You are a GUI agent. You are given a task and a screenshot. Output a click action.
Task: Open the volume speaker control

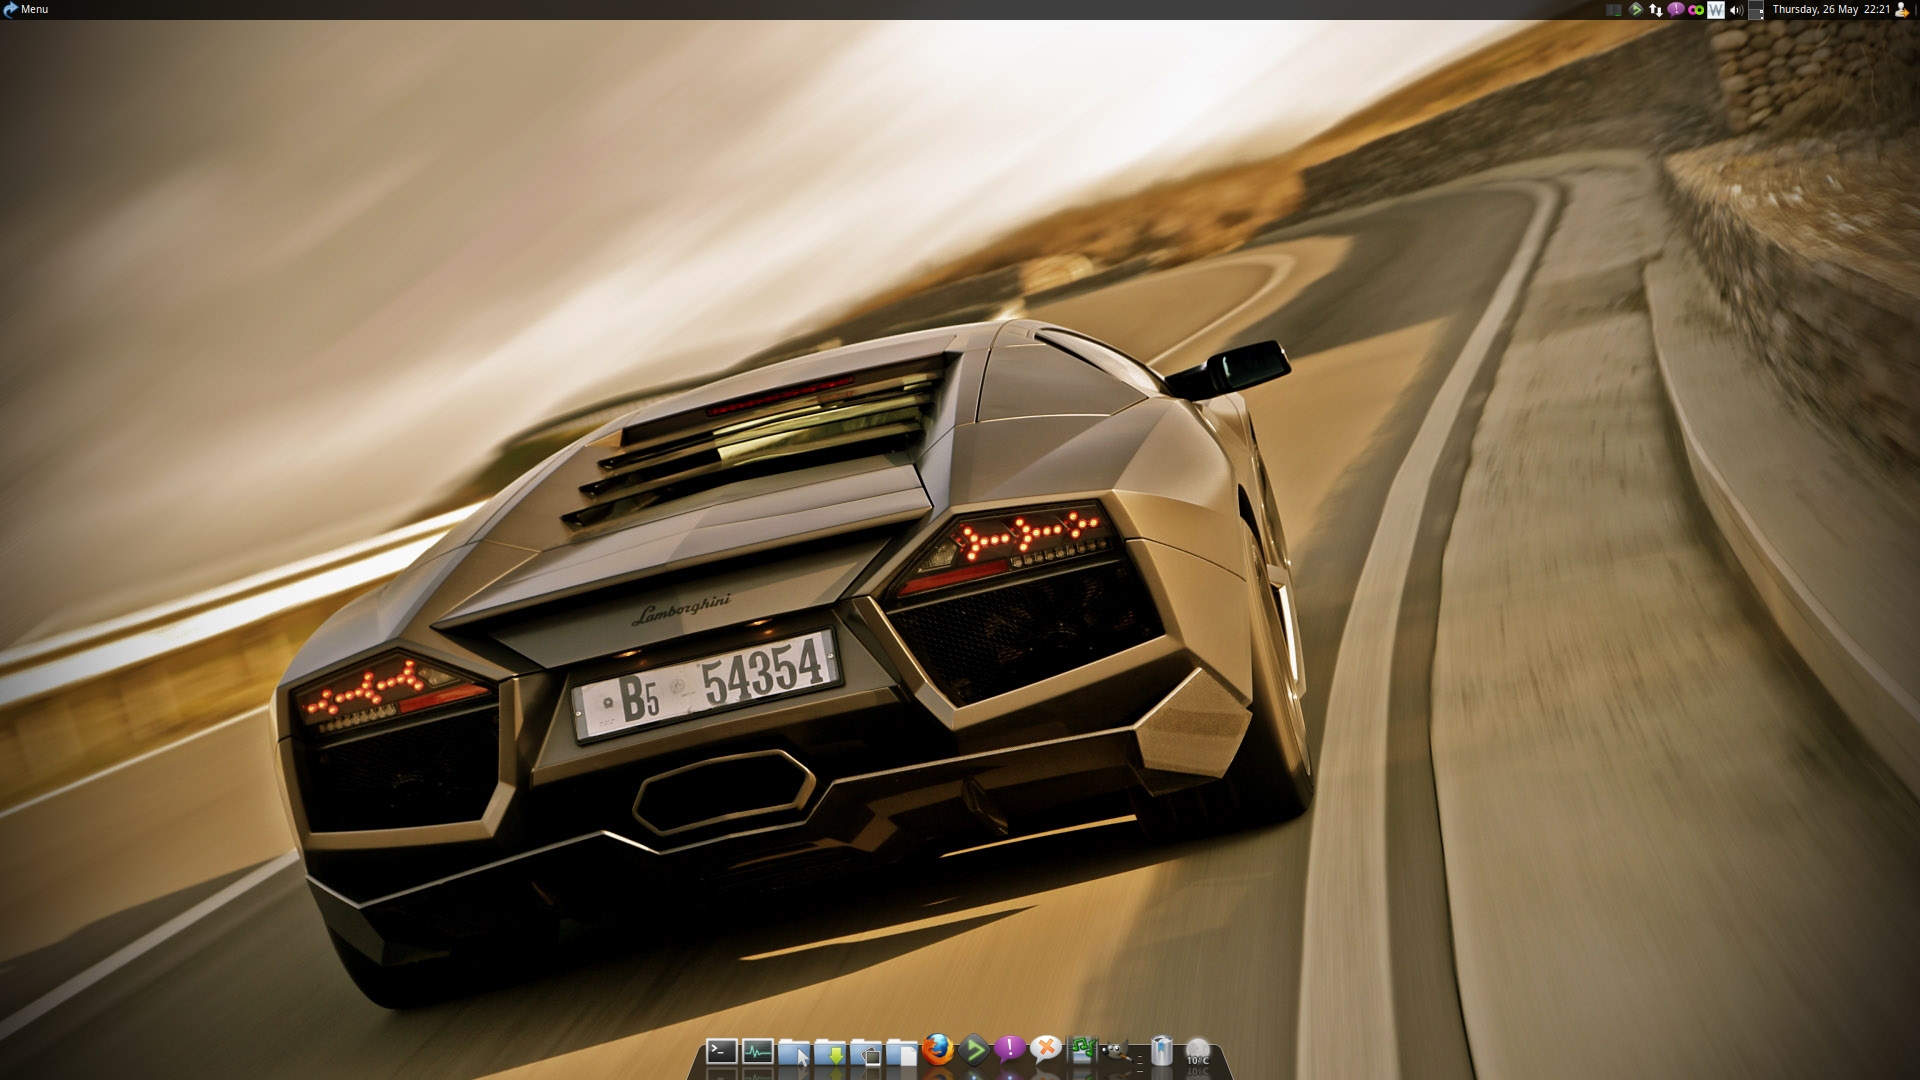click(1737, 10)
